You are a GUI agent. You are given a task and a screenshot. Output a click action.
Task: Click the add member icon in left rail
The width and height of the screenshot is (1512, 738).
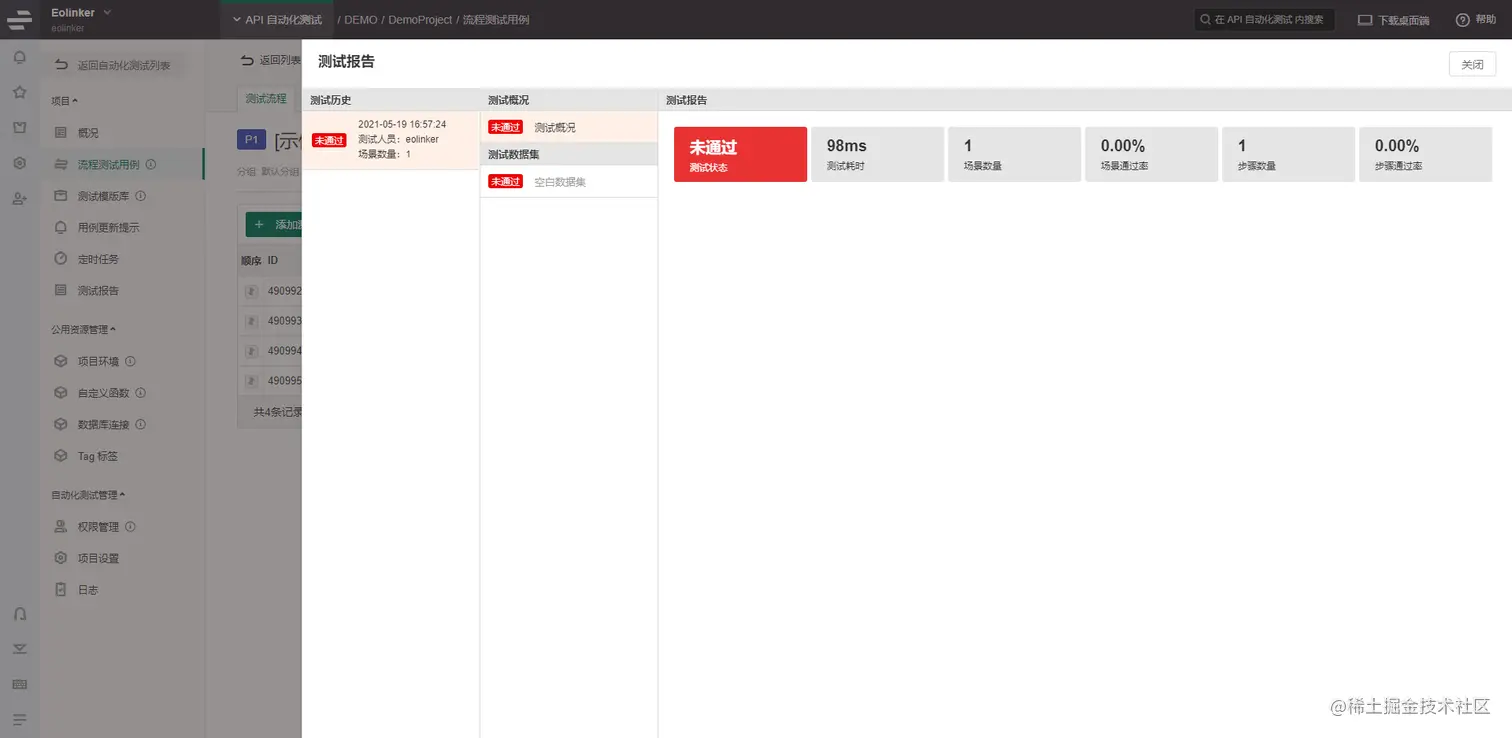click(x=19, y=198)
